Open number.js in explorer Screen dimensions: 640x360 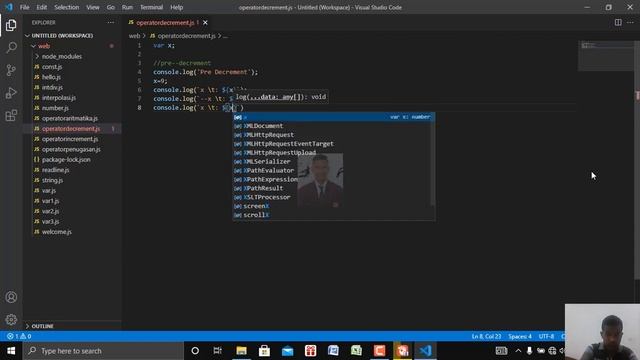point(55,108)
